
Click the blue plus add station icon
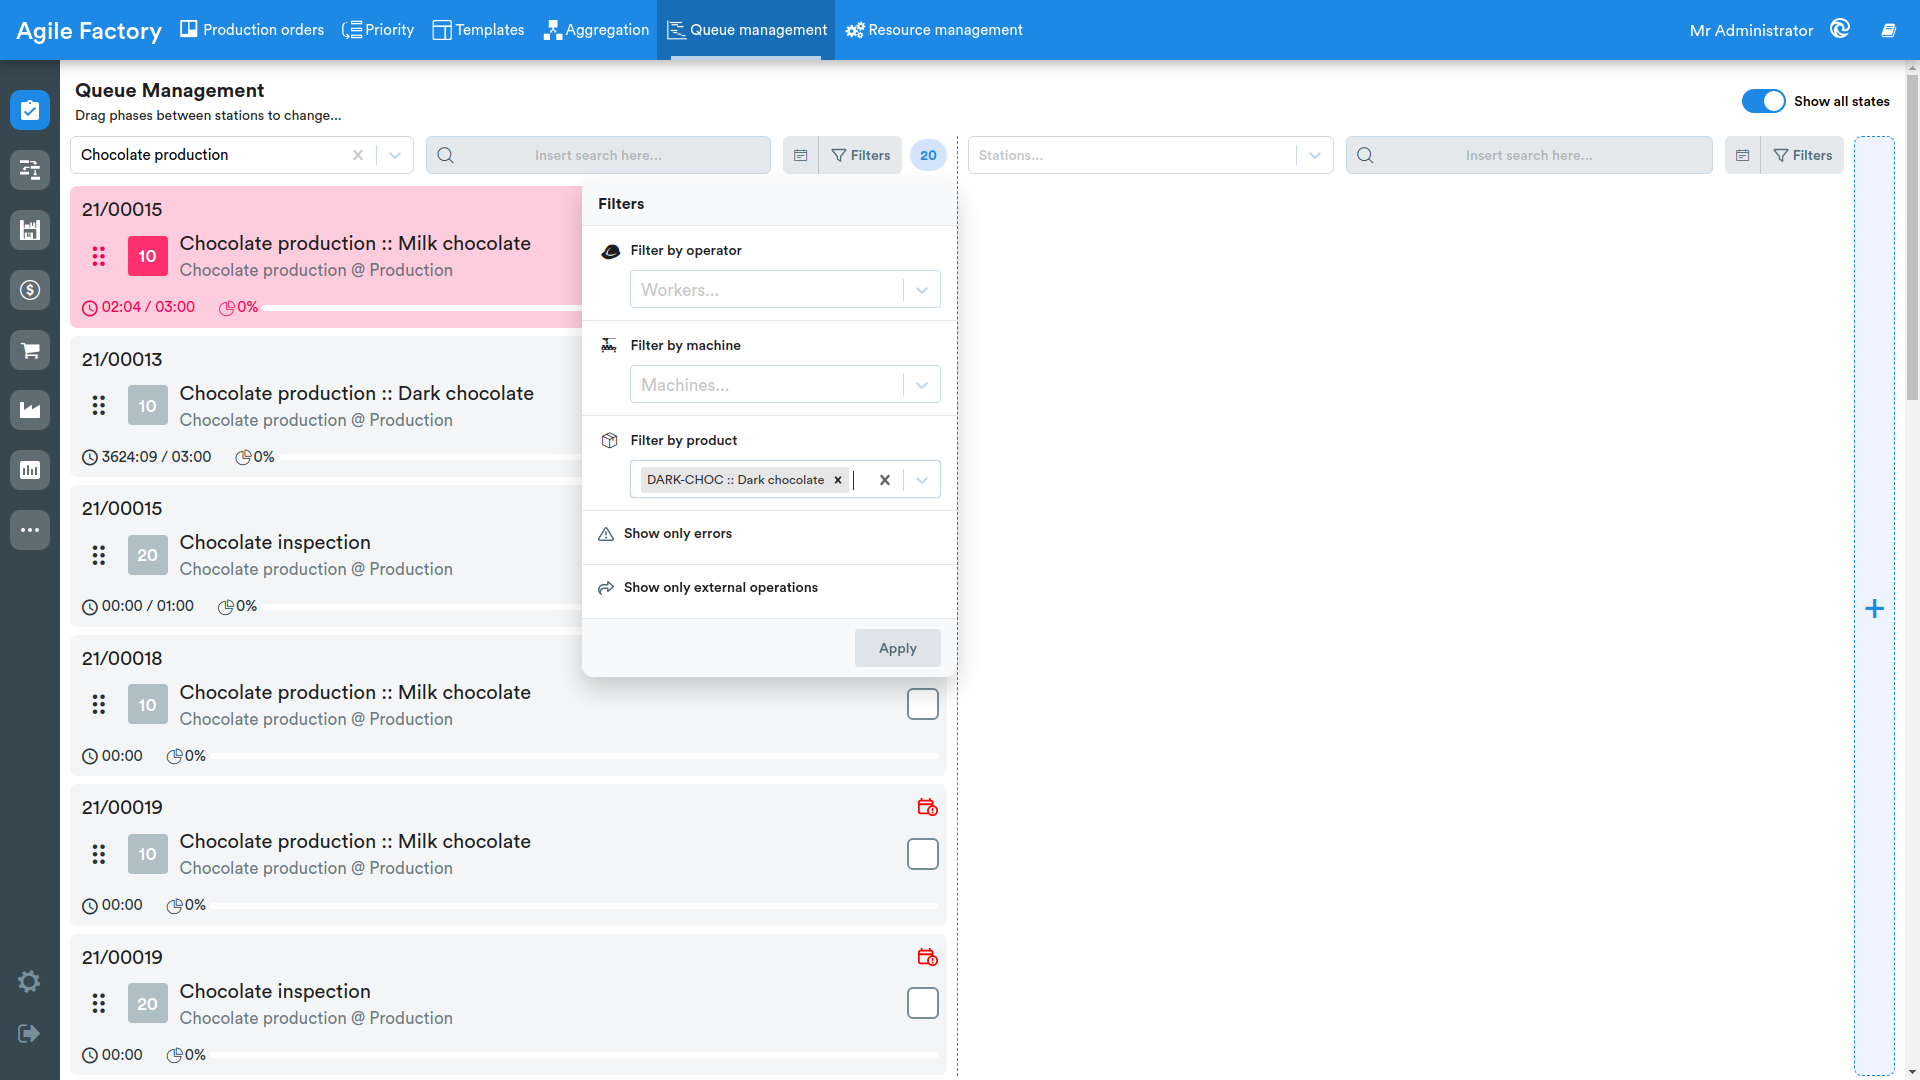[x=1874, y=608]
